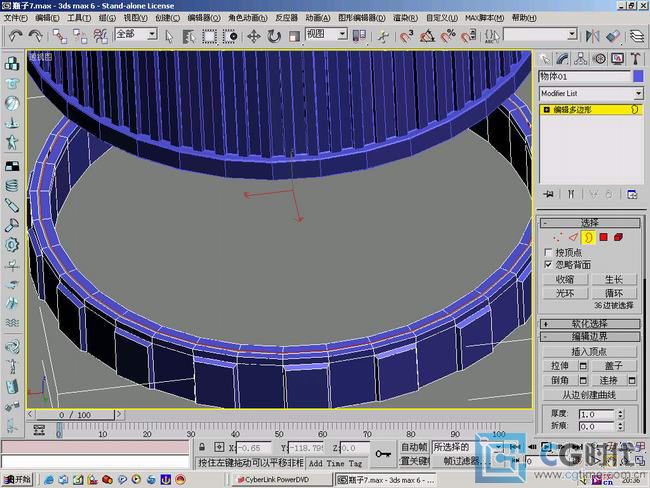Click the rectangular selection region icon
This screenshot has width=650, height=488.
(x=209, y=36)
